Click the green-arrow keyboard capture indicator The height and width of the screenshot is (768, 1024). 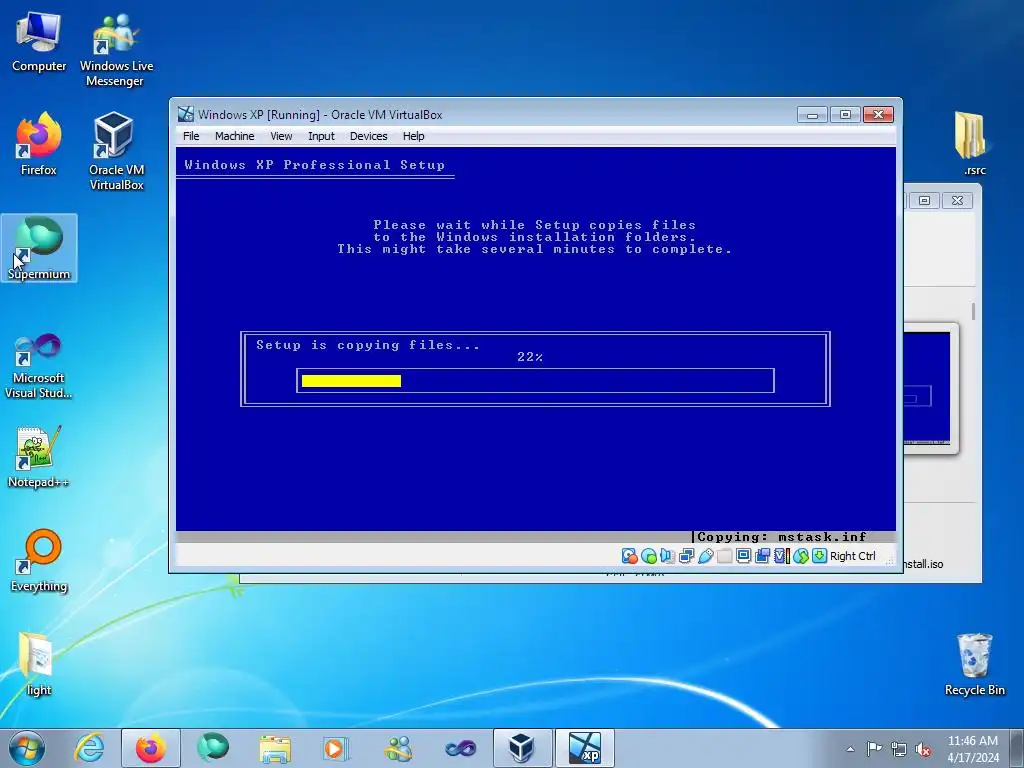coord(819,556)
